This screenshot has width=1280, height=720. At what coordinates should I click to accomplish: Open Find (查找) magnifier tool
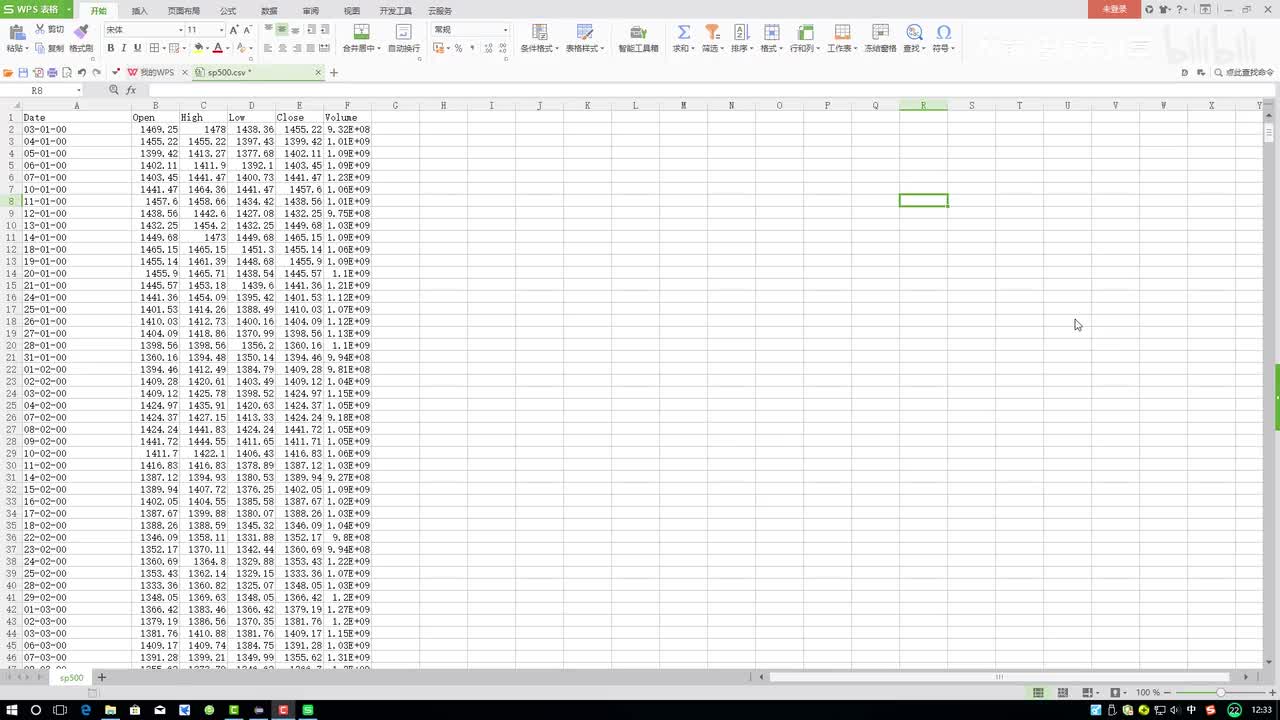click(914, 38)
